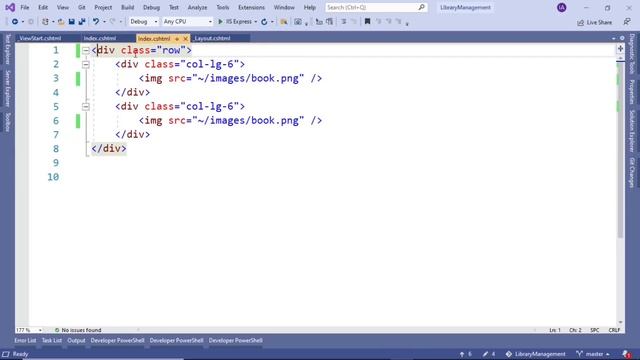Viewport: 640px width, 360px height.
Task: Open the master branch selector
Action: [593, 354]
